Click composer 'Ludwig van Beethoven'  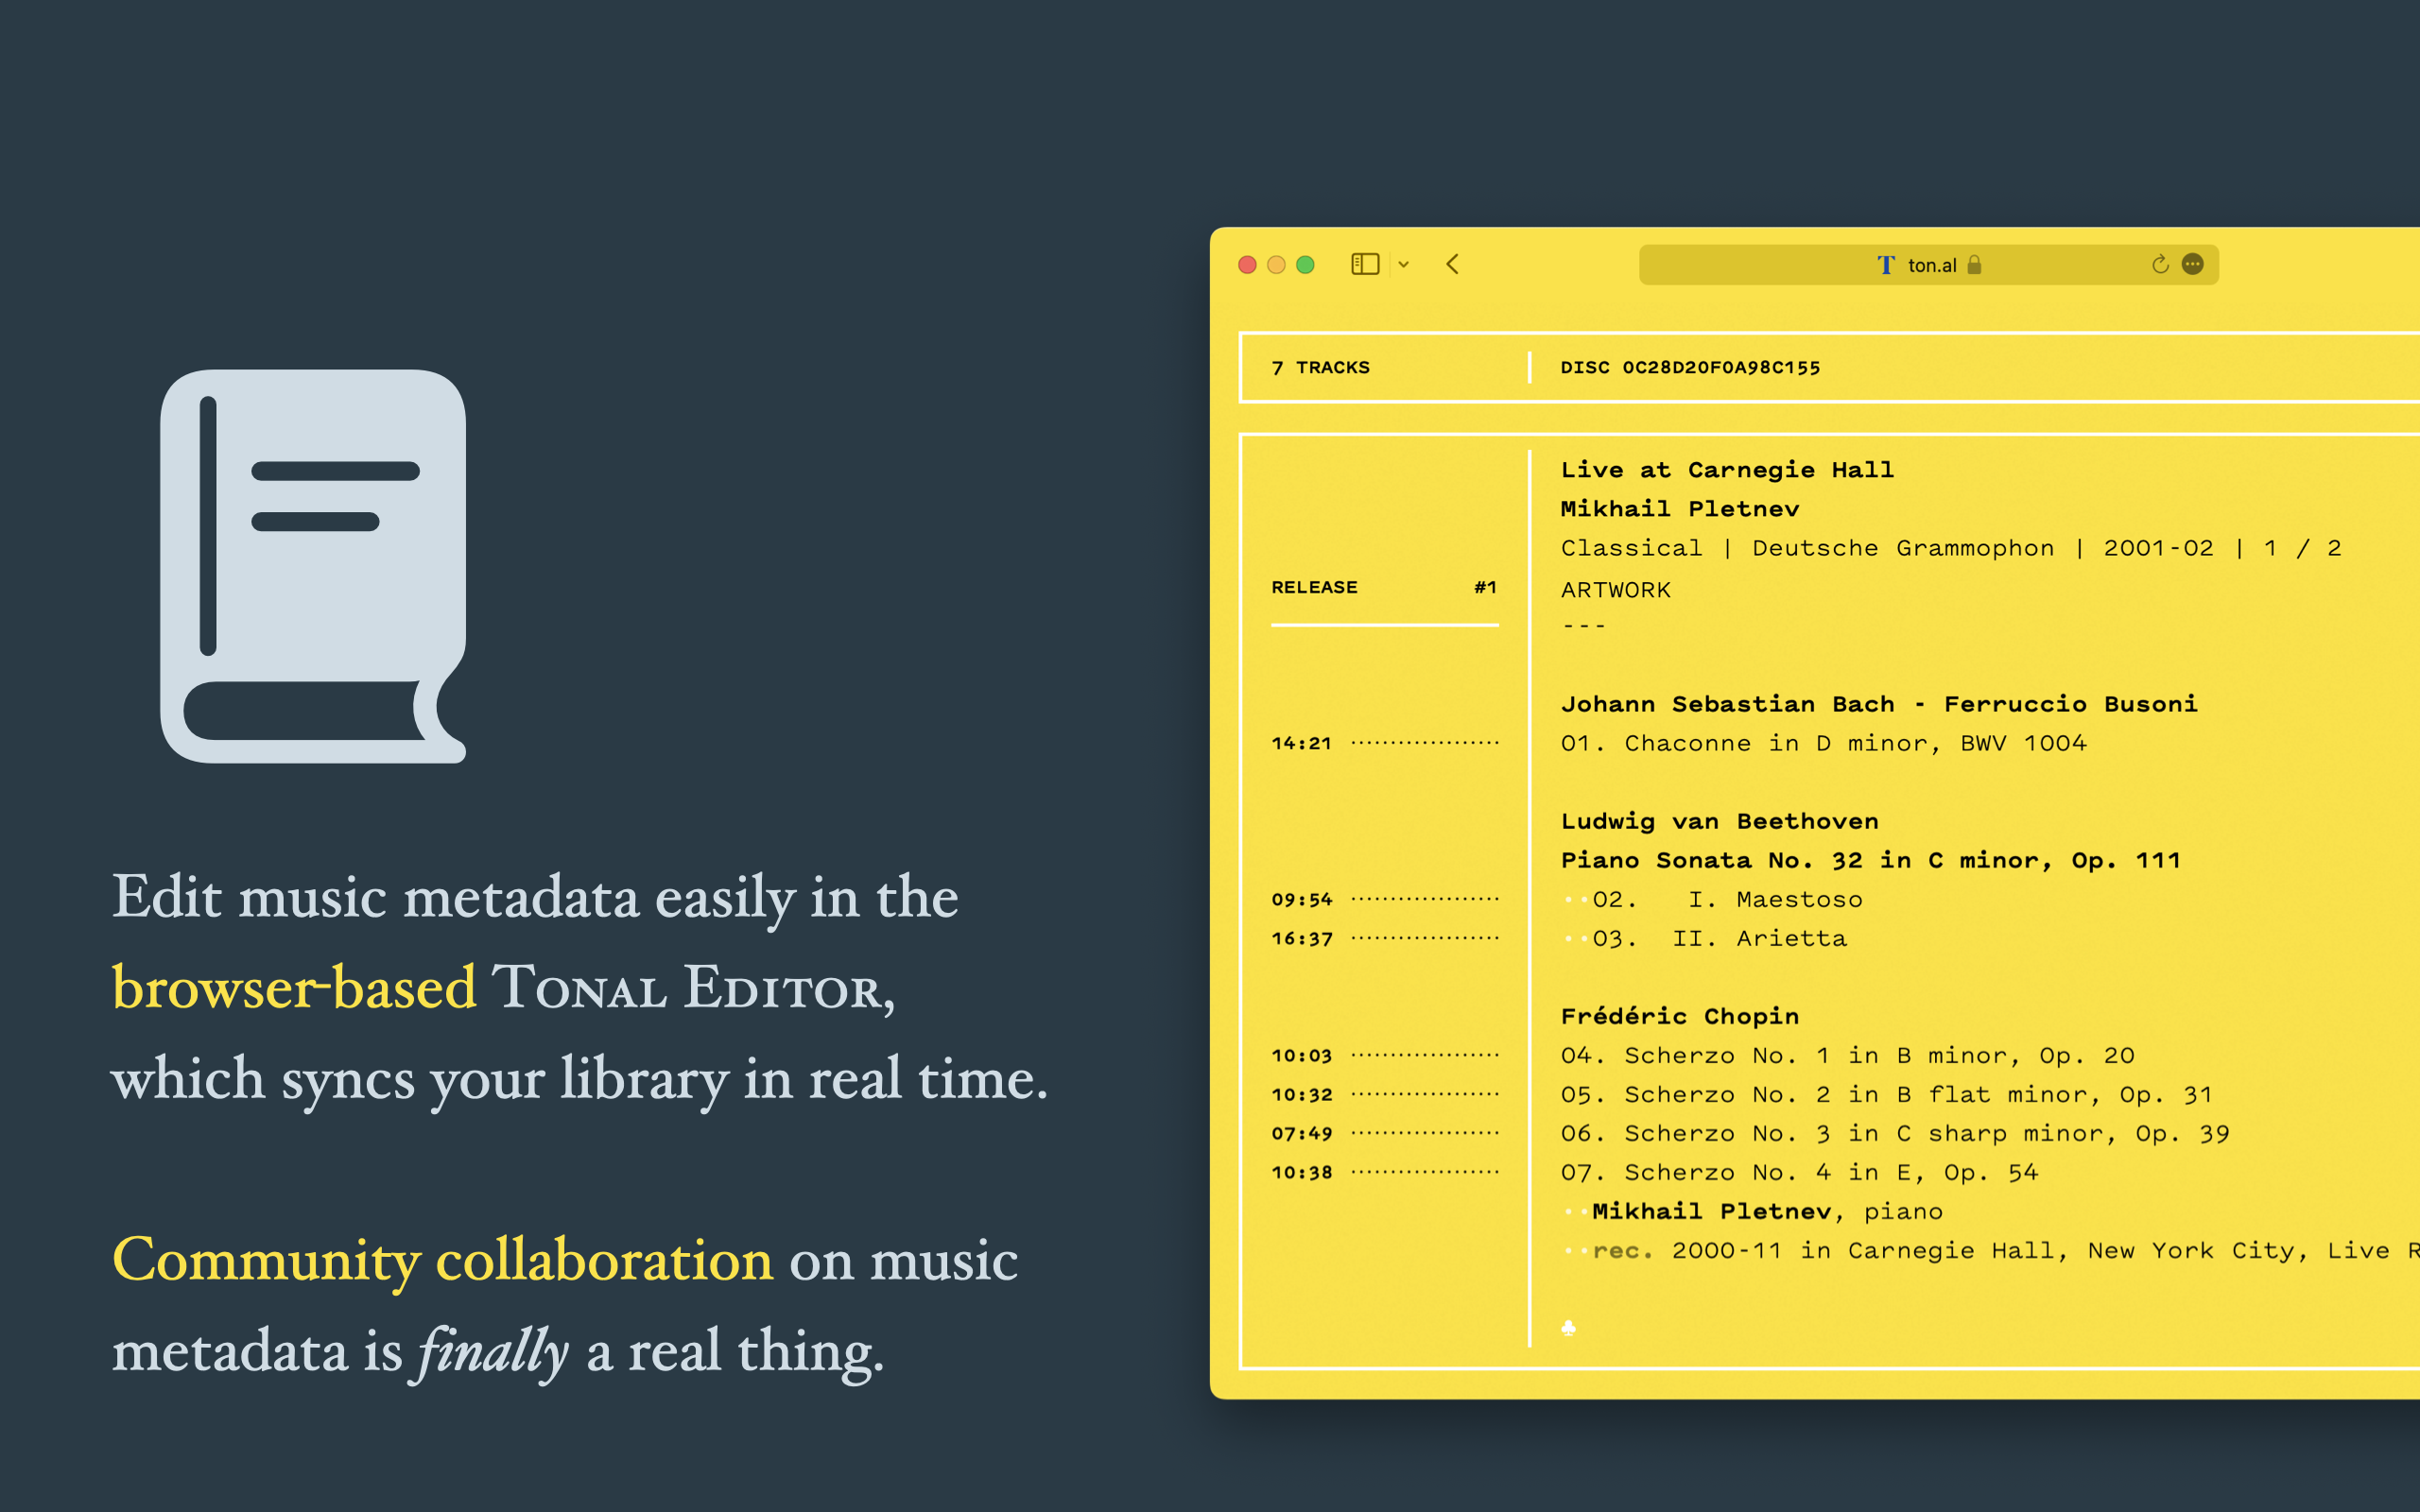click(x=1719, y=821)
